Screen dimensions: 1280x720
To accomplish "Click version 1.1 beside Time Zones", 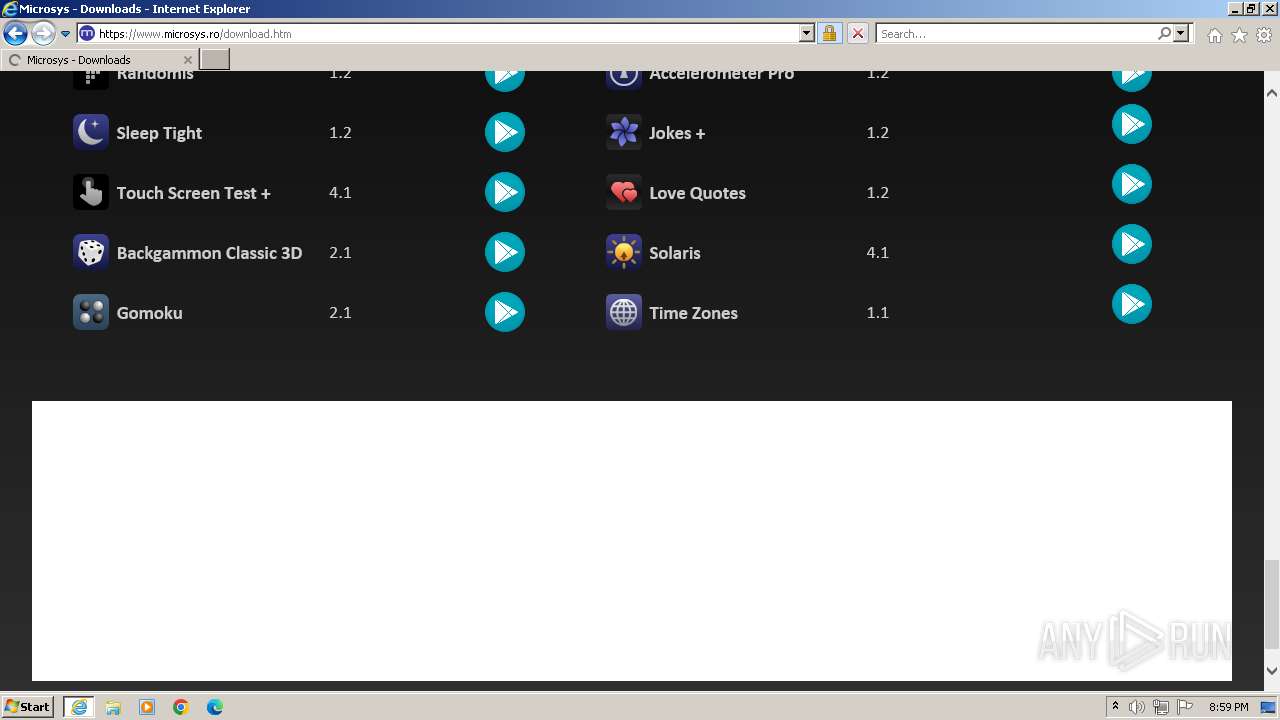I will click(x=877, y=313).
